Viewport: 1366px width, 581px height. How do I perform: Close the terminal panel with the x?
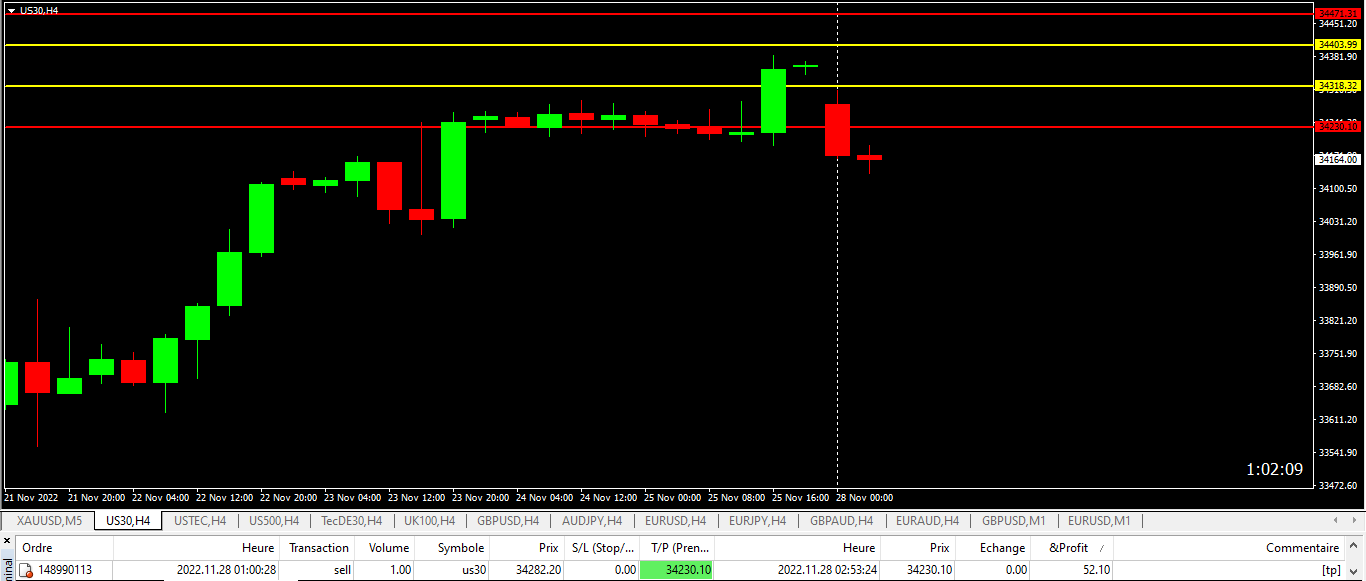point(5,540)
